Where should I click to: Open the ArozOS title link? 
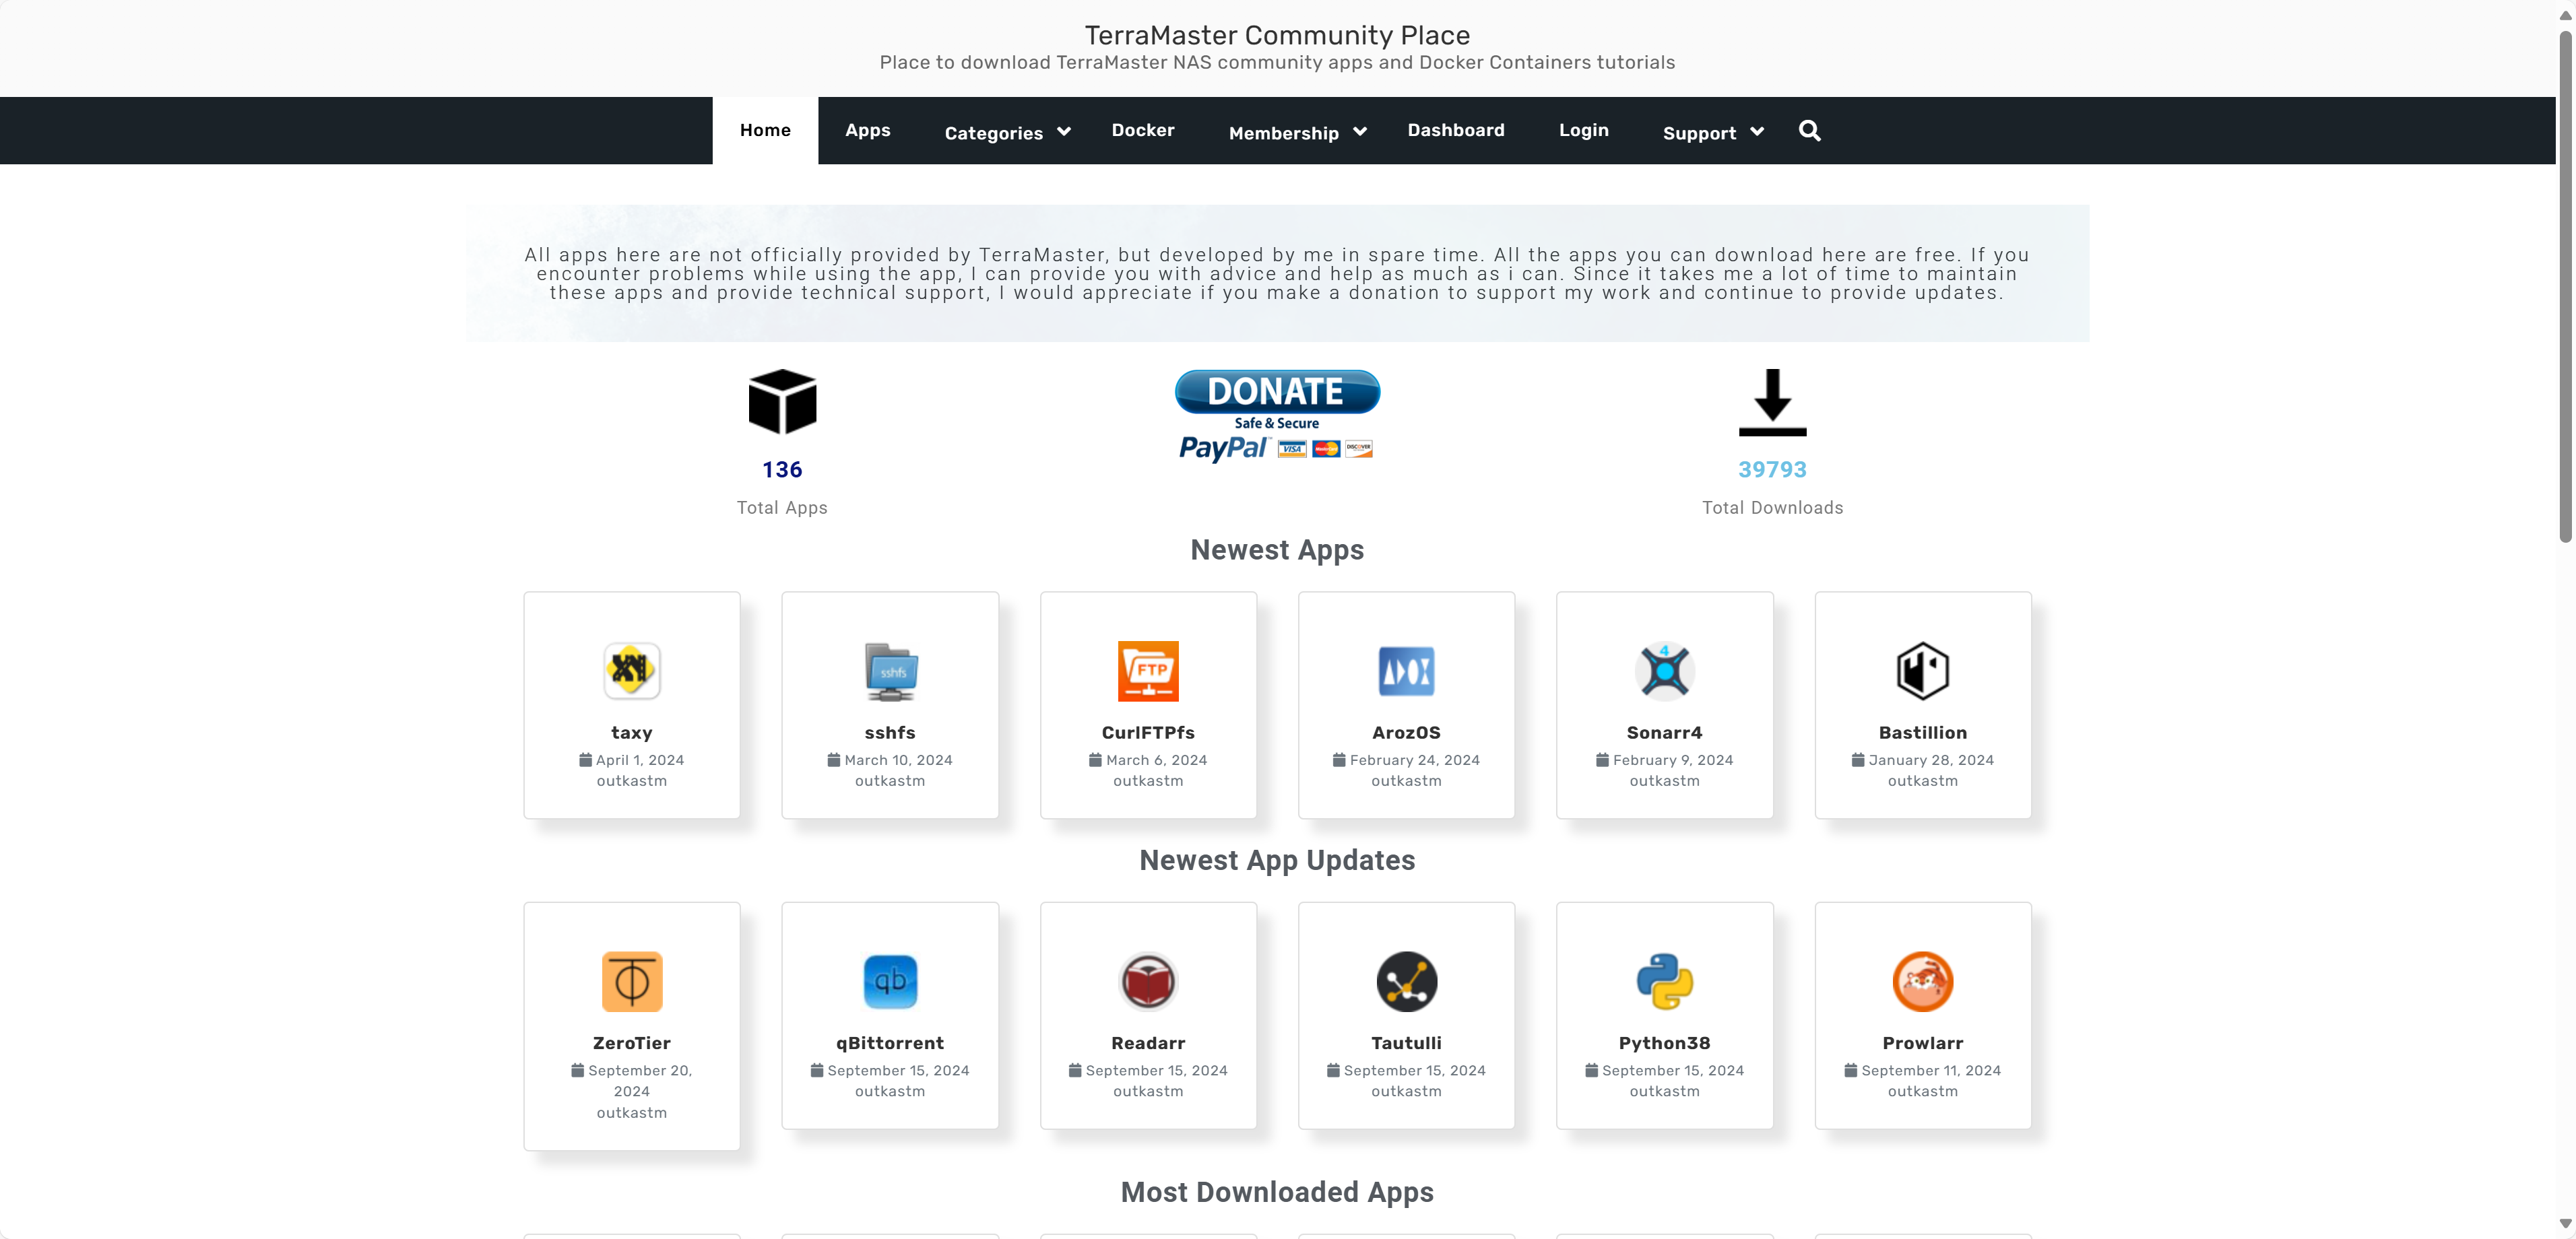[x=1406, y=733]
